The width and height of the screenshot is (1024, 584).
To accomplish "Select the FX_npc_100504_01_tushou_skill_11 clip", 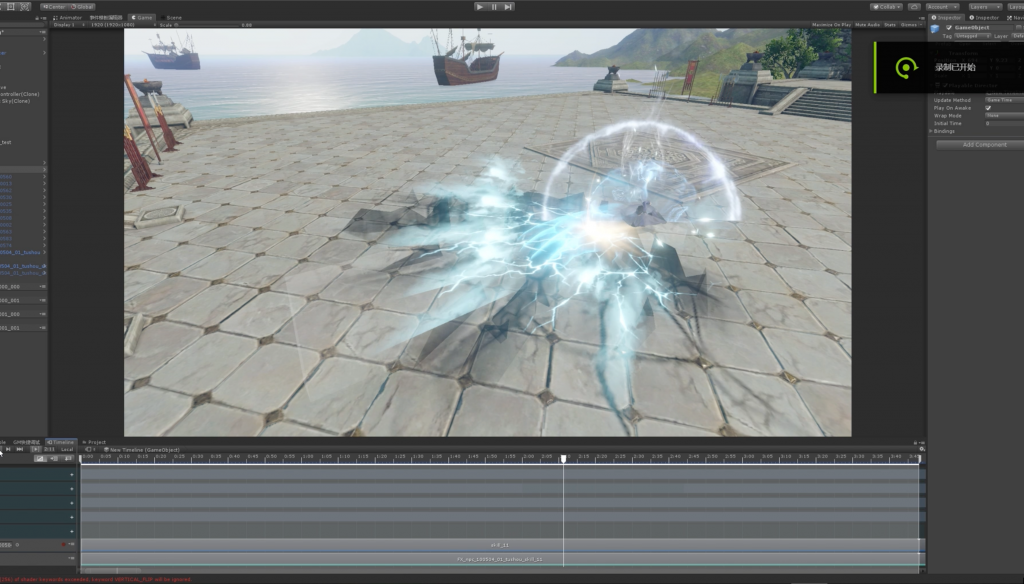I will (500, 559).
